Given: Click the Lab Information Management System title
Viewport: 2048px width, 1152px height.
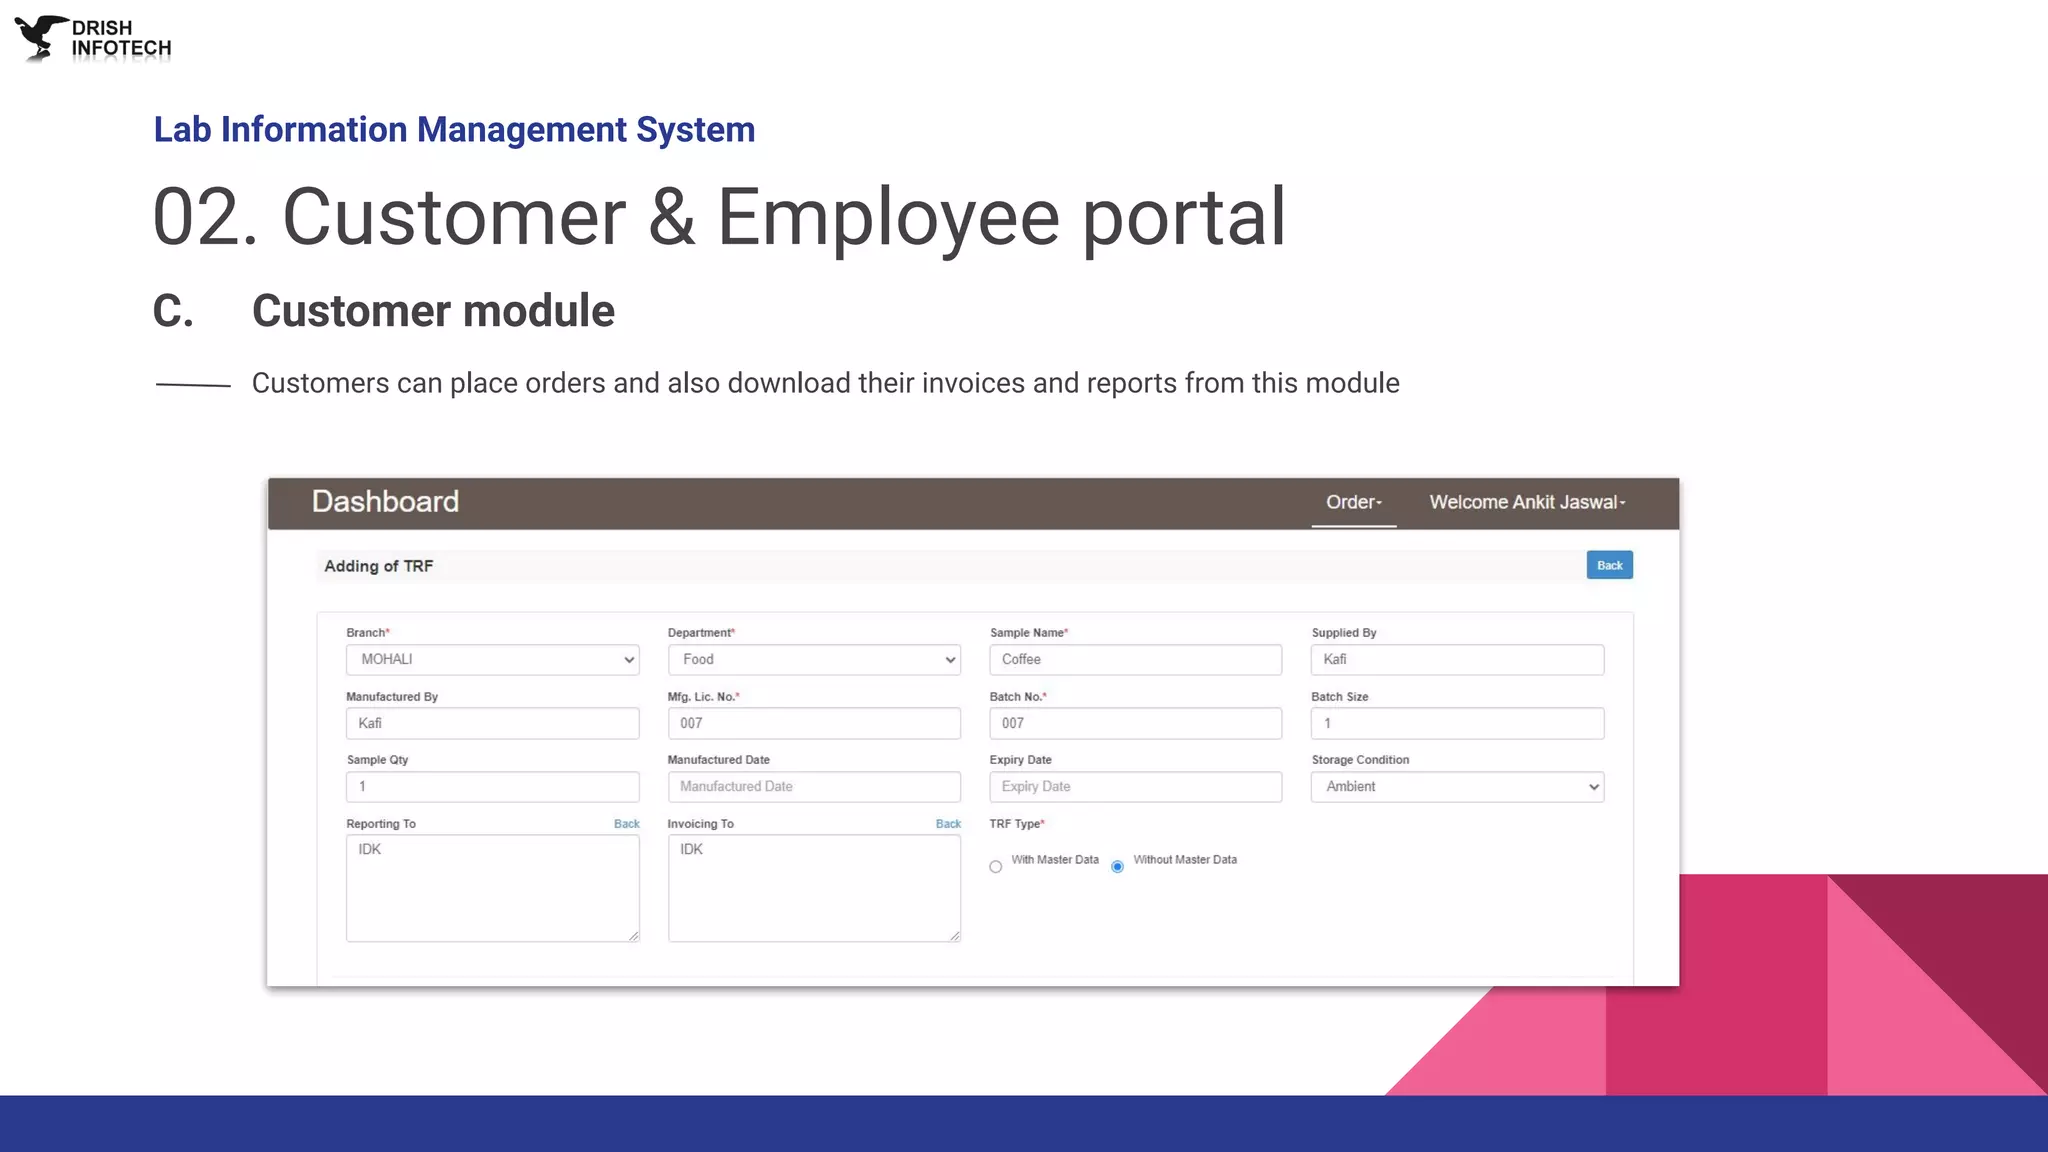Looking at the screenshot, I should point(454,130).
